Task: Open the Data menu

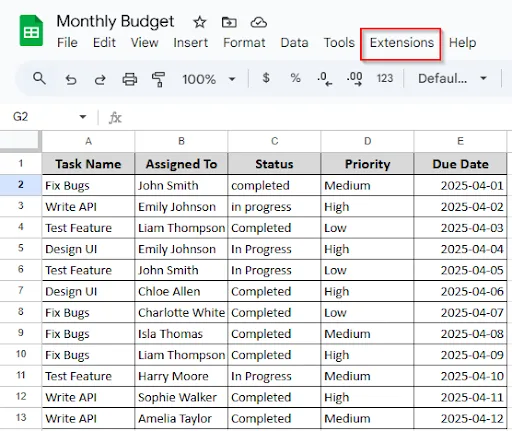Action: (x=294, y=43)
